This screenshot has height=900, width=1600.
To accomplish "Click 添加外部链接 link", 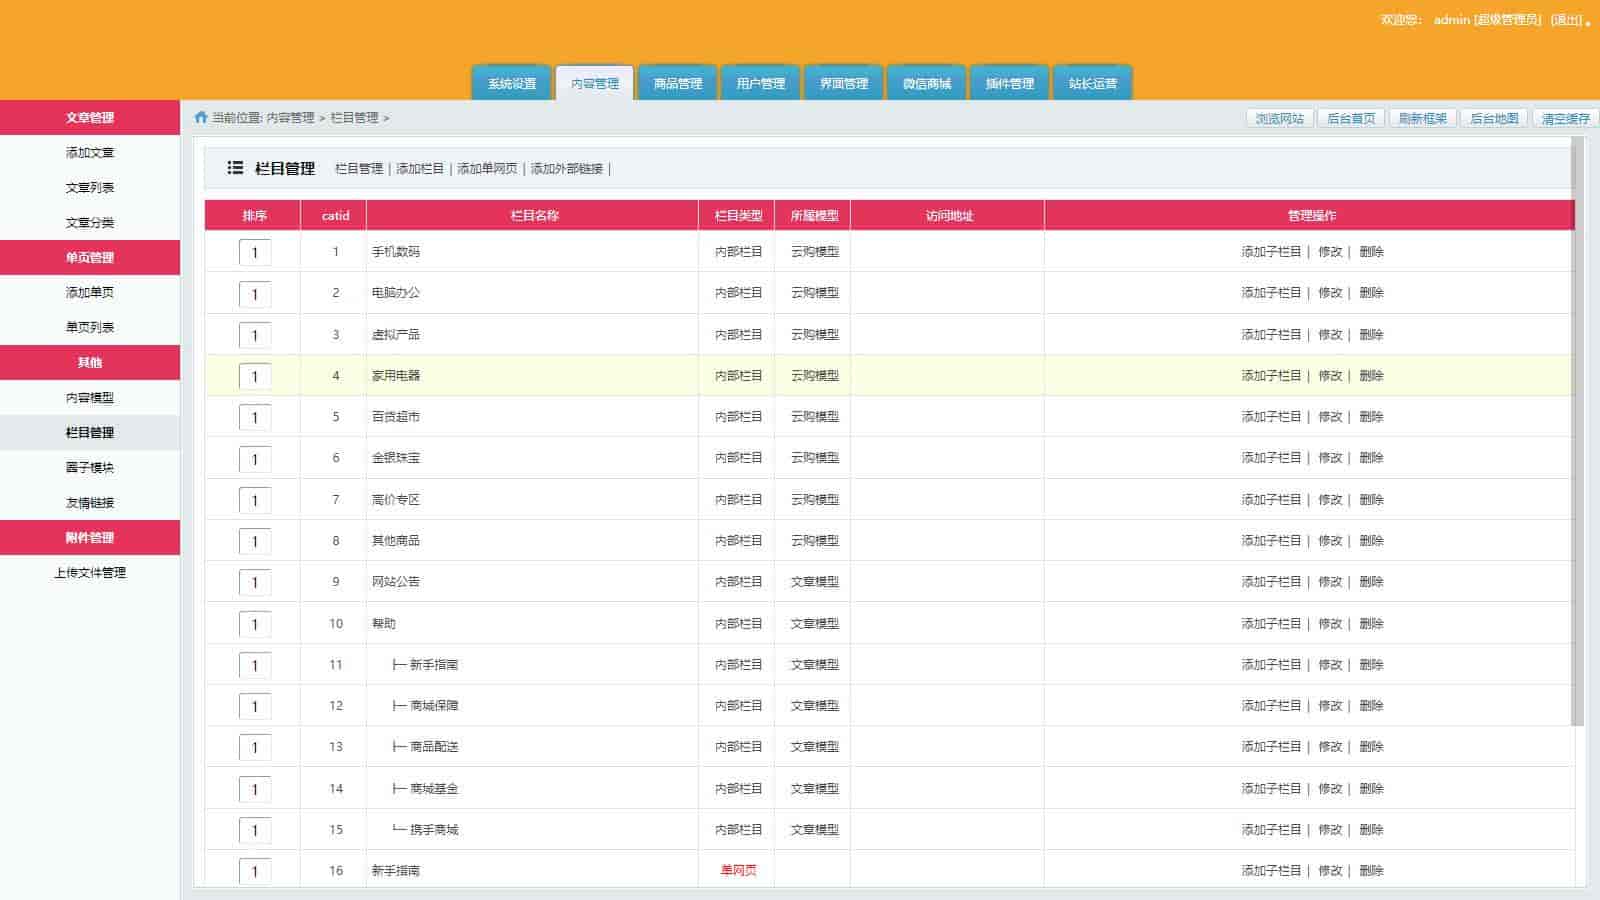I will pyautogui.click(x=566, y=169).
